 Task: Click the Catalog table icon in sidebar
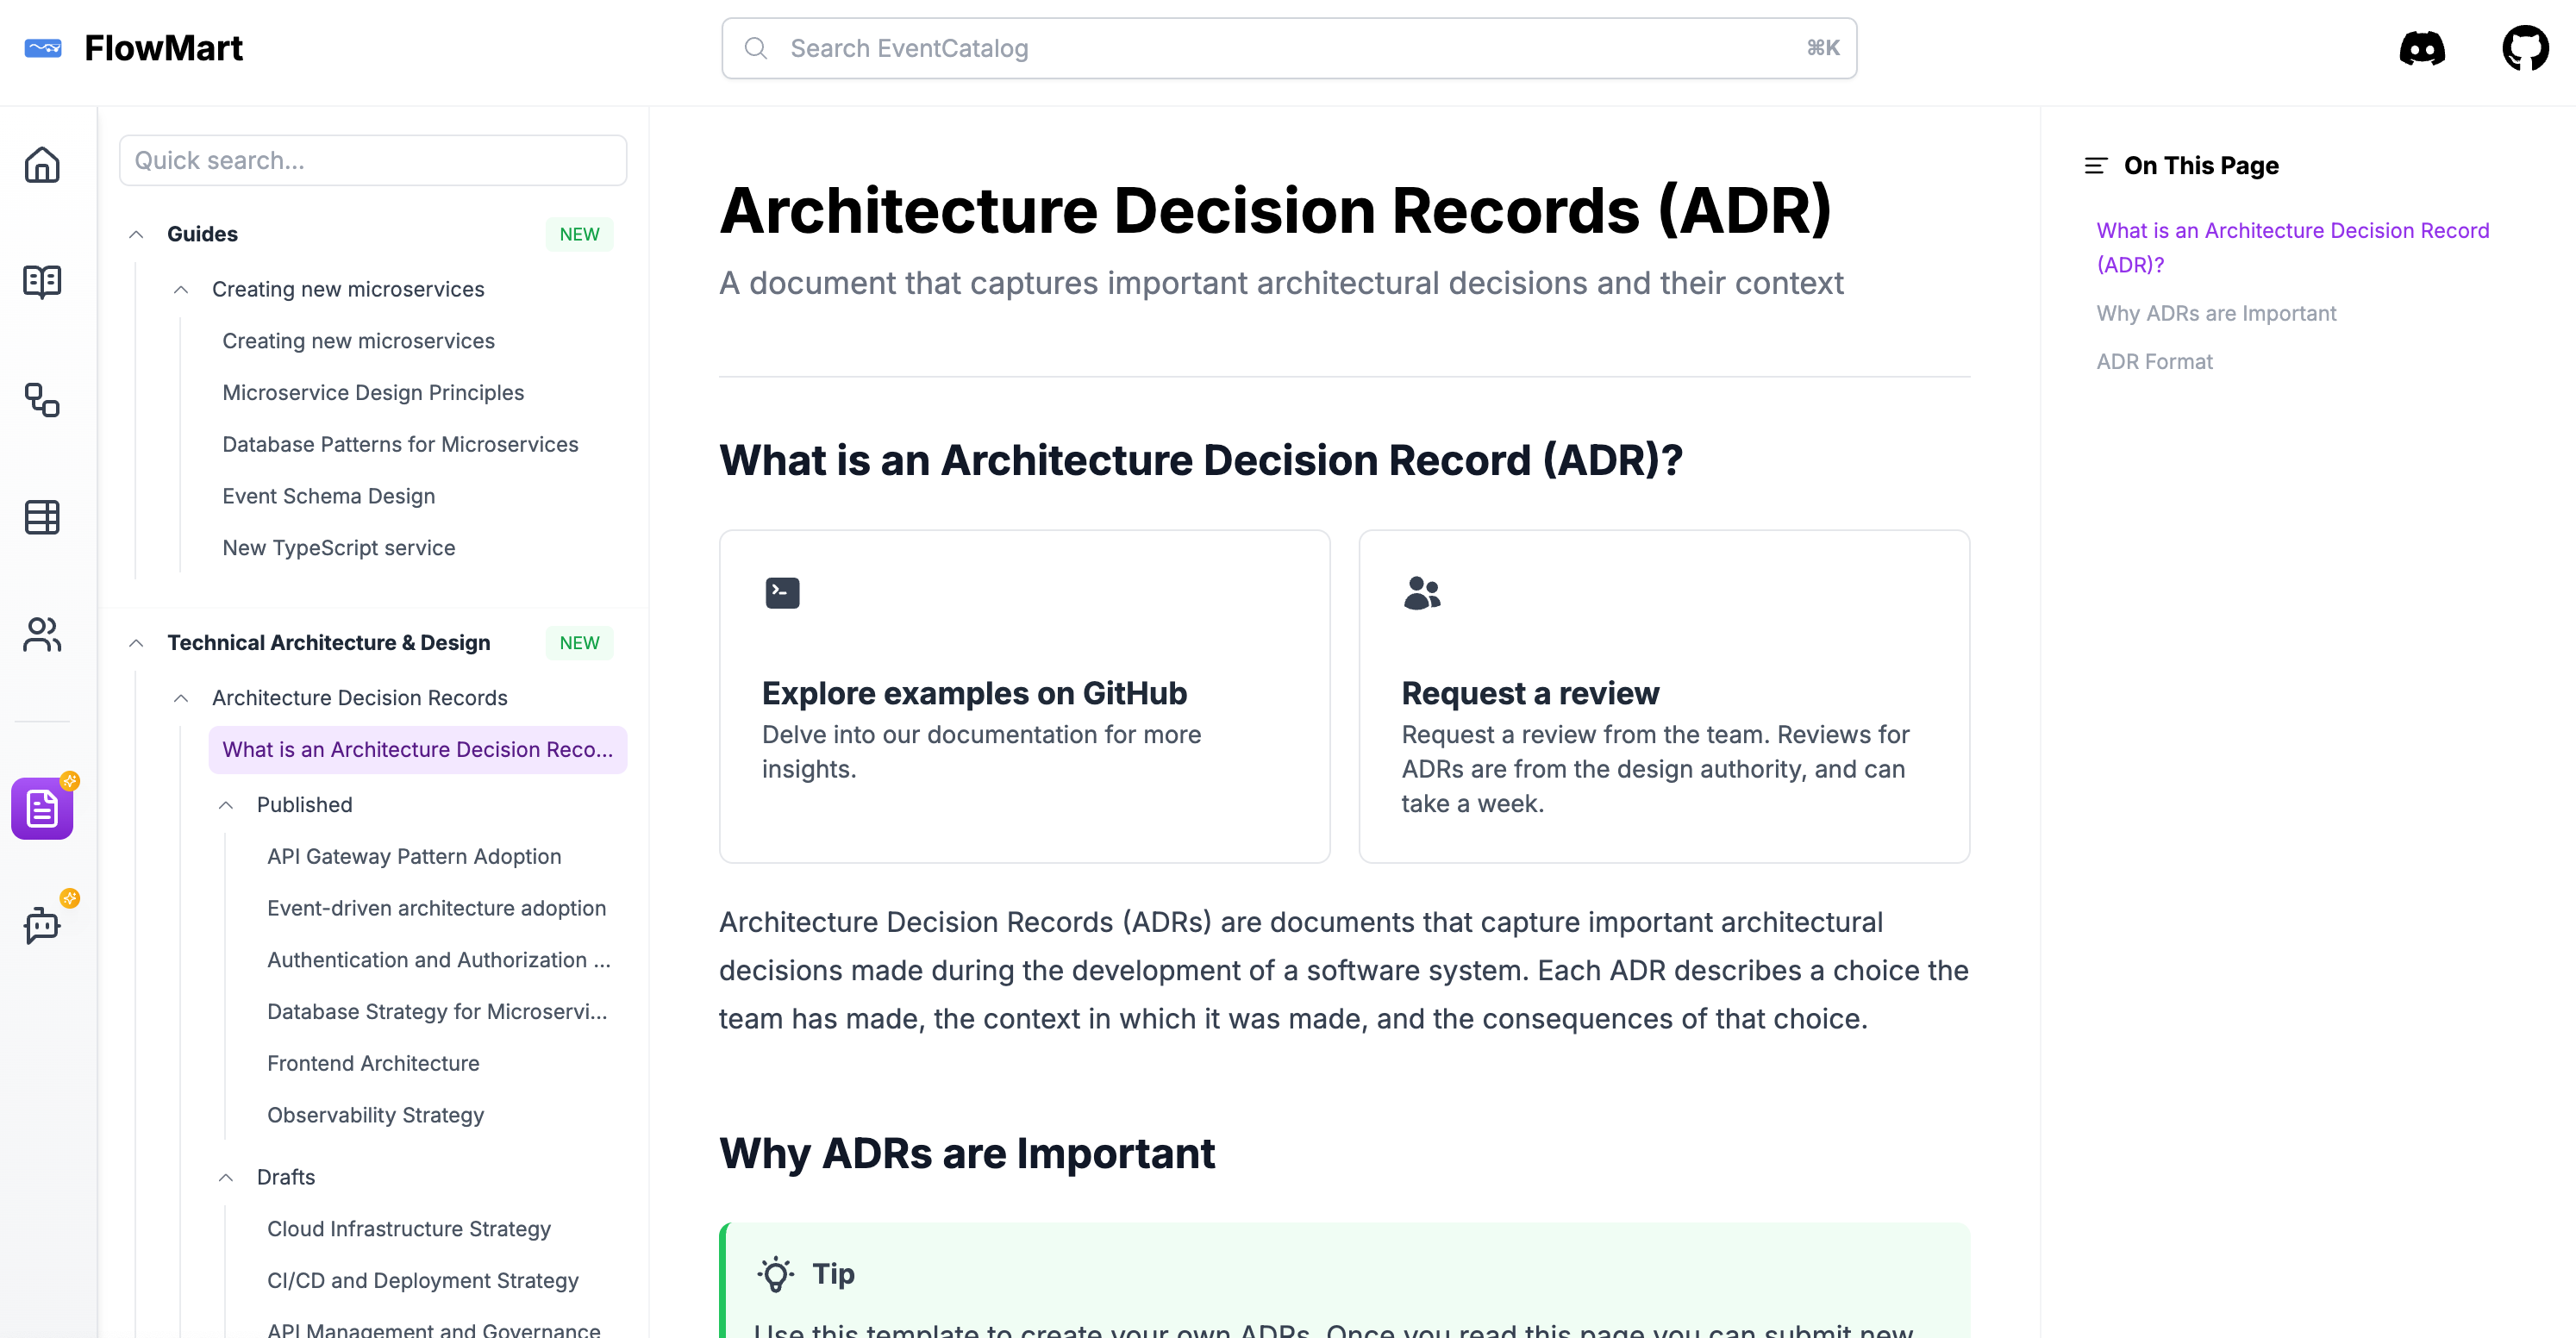coord(42,517)
